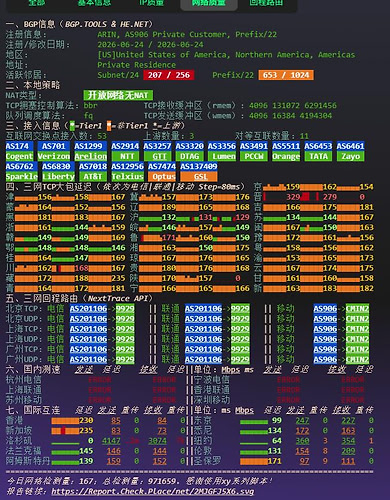Viewport: 390px width, 500px height.
Task: Click the 对等互联数量 11 value
Action: [304, 136]
